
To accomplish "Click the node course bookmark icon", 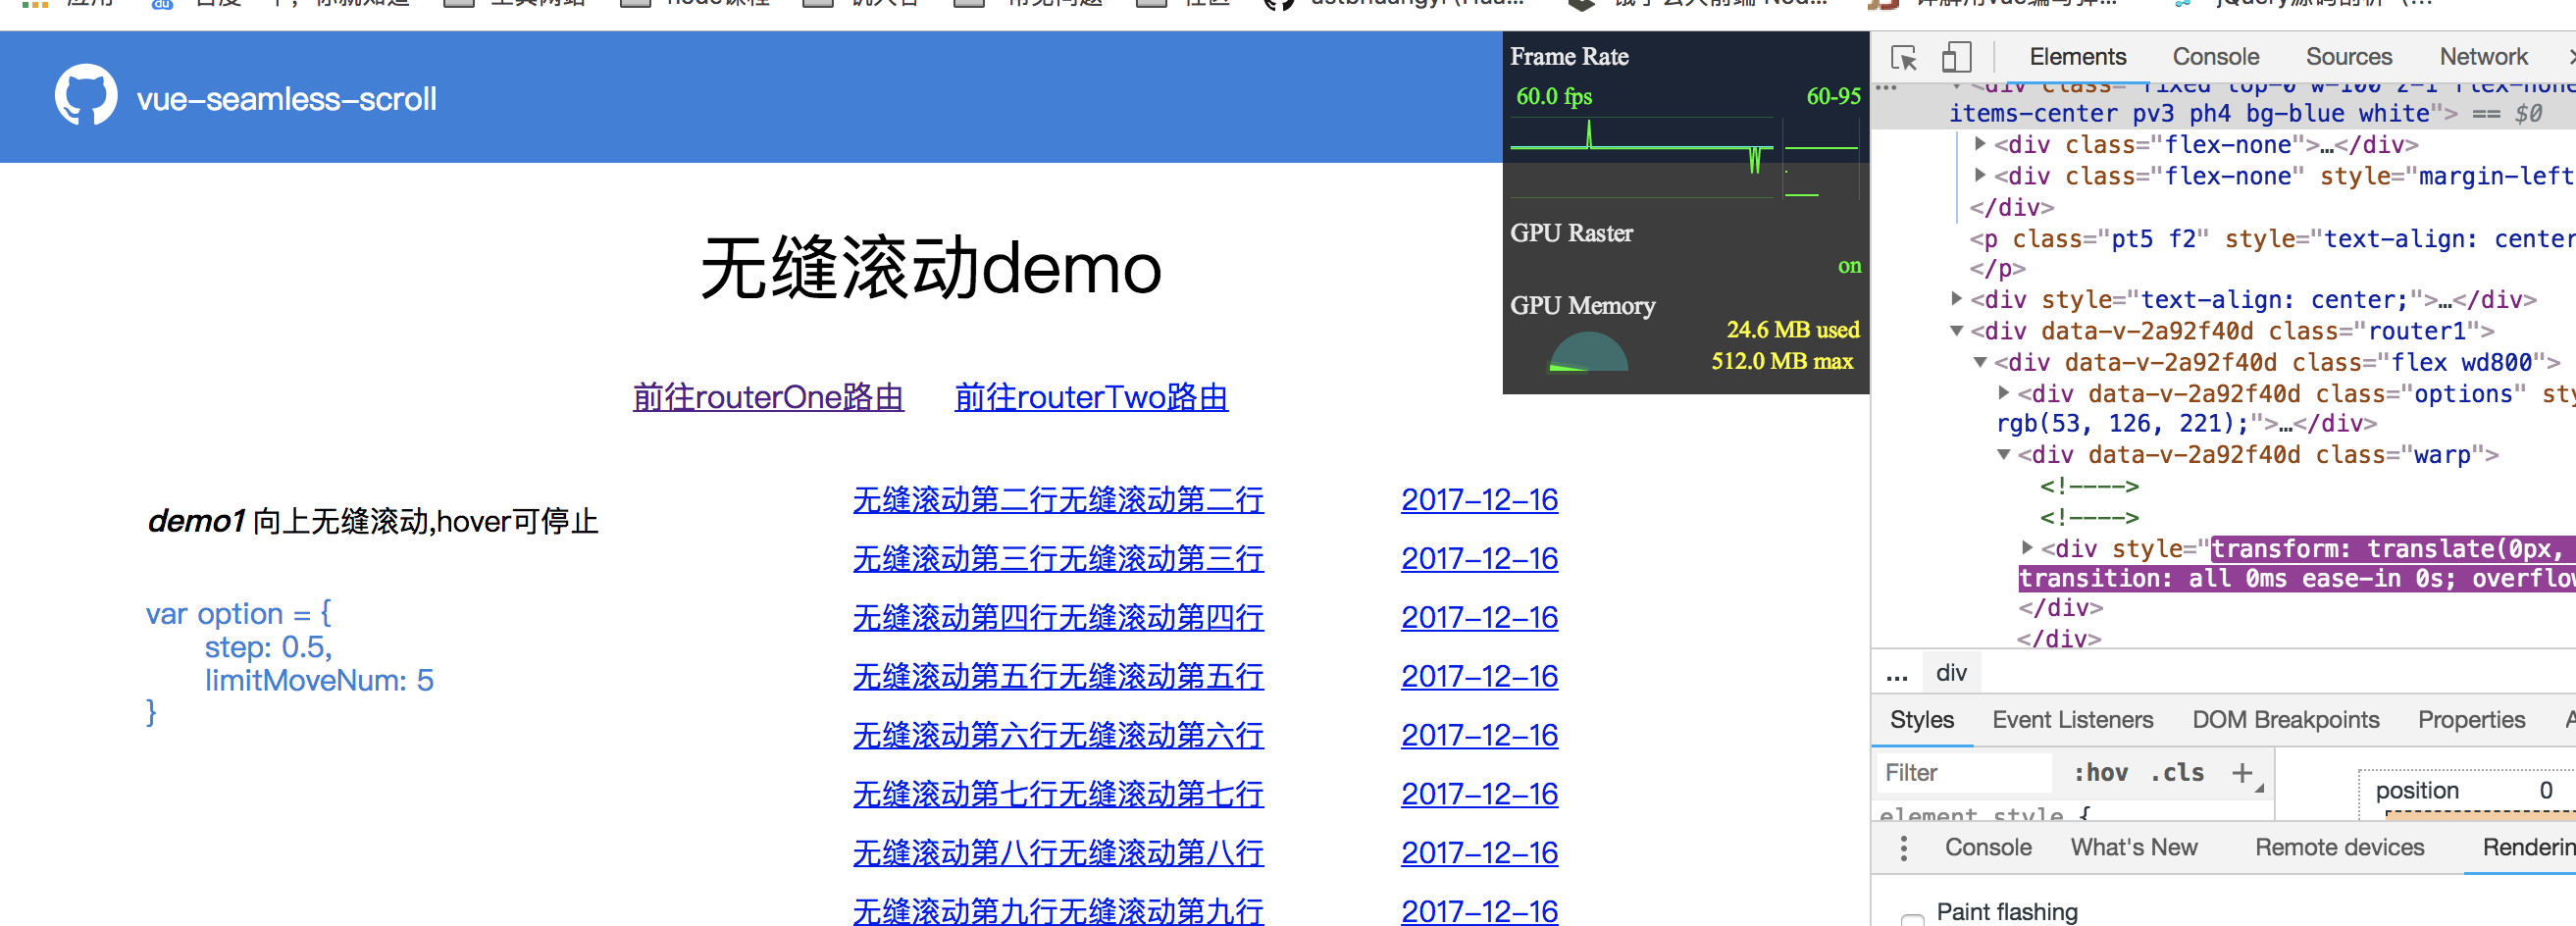I will (636, 2).
